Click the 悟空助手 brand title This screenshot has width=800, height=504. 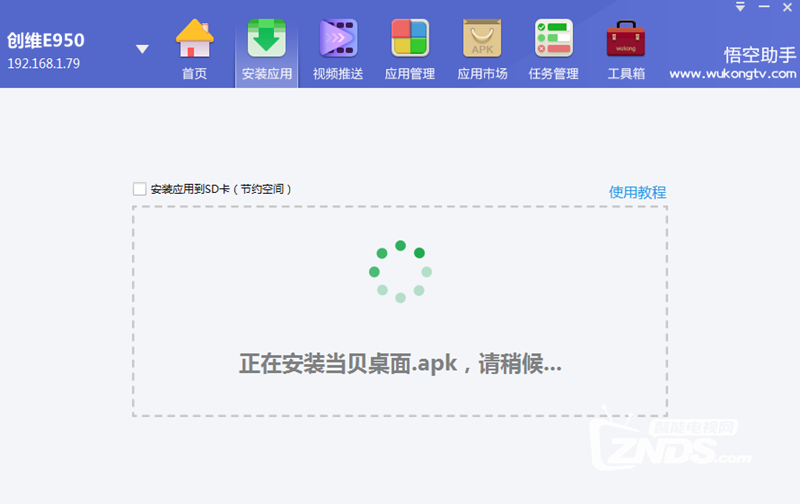click(759, 55)
